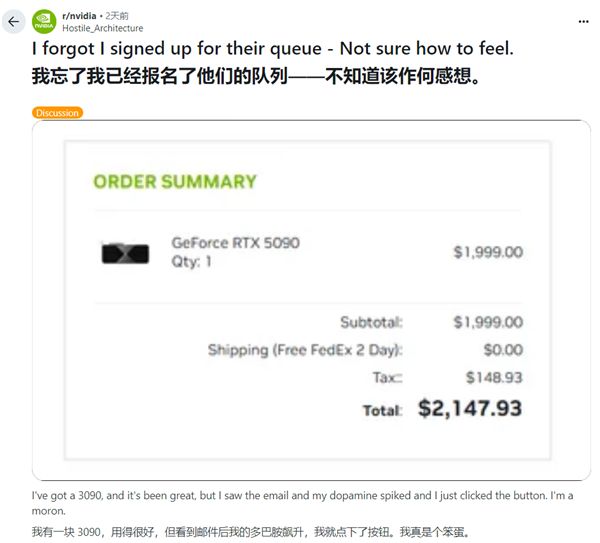Click the RTX 5090 graphics card thumbnail
The width and height of the screenshot is (600, 543).
(x=125, y=253)
